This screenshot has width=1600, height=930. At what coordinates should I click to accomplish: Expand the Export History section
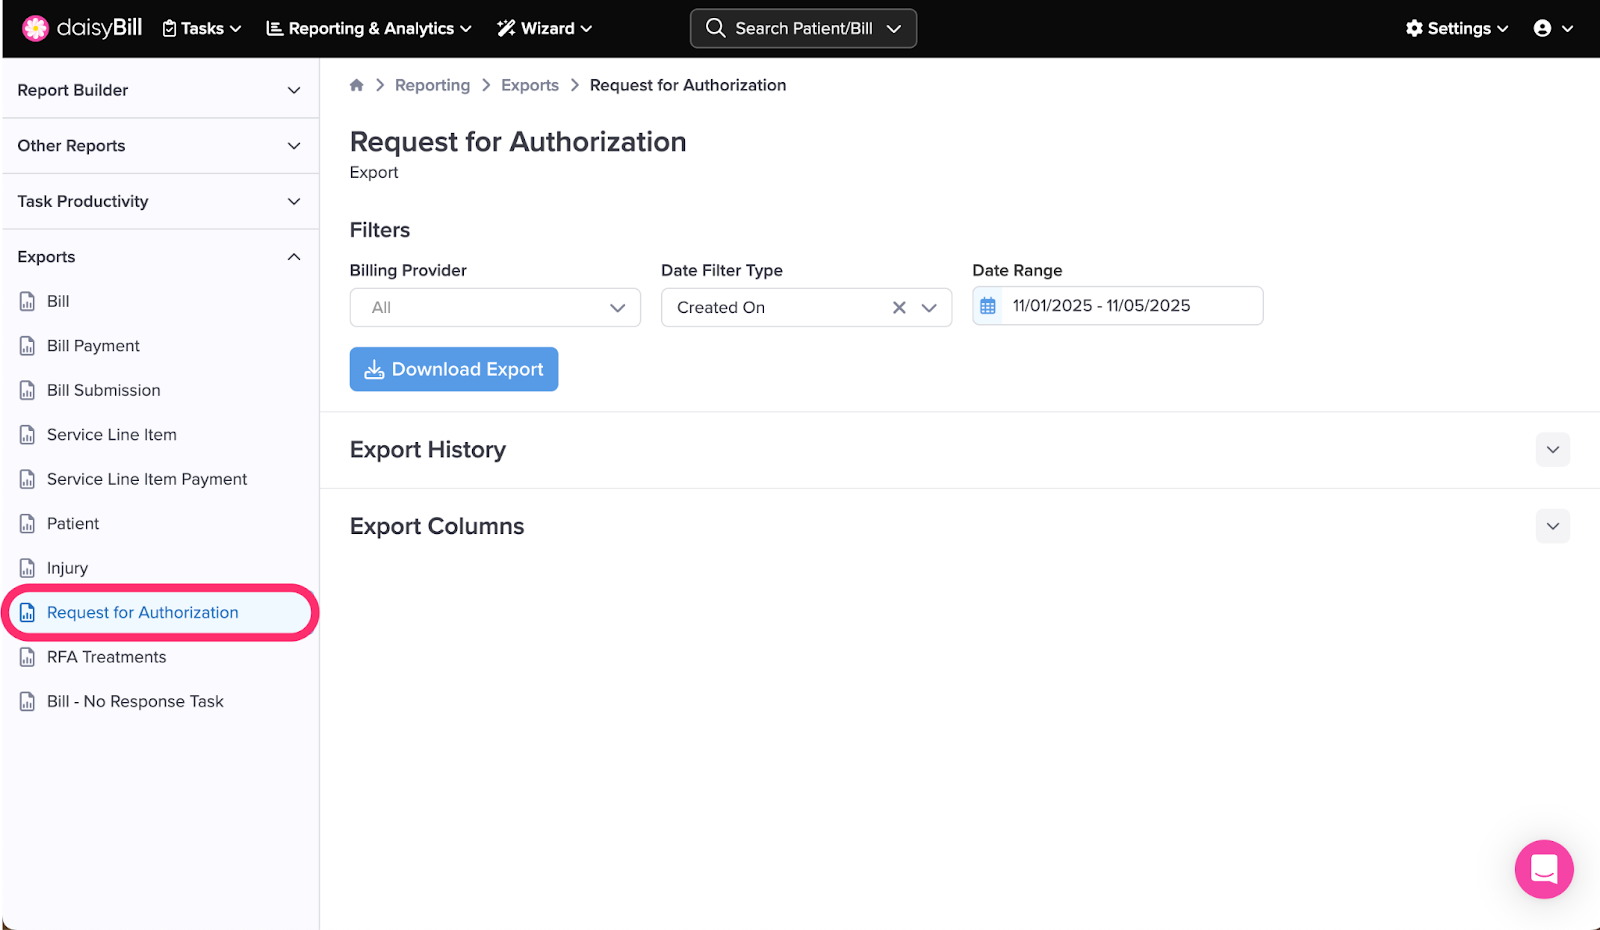tap(1552, 450)
